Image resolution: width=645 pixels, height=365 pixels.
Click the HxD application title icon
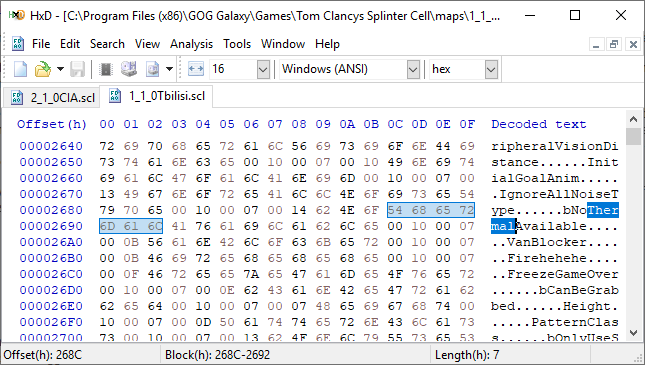point(16,16)
